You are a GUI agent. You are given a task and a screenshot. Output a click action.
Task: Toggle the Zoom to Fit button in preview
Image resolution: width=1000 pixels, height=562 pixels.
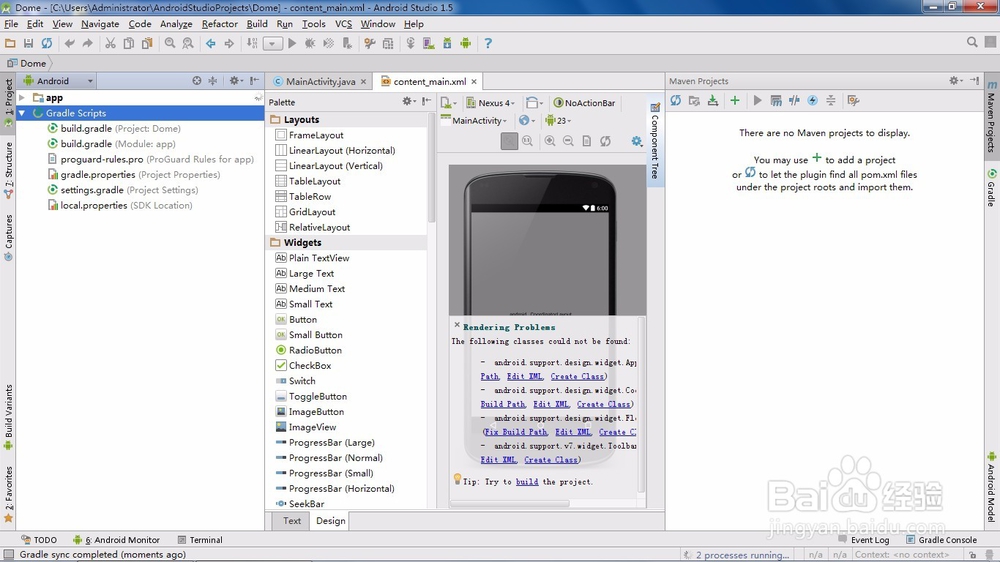point(509,141)
